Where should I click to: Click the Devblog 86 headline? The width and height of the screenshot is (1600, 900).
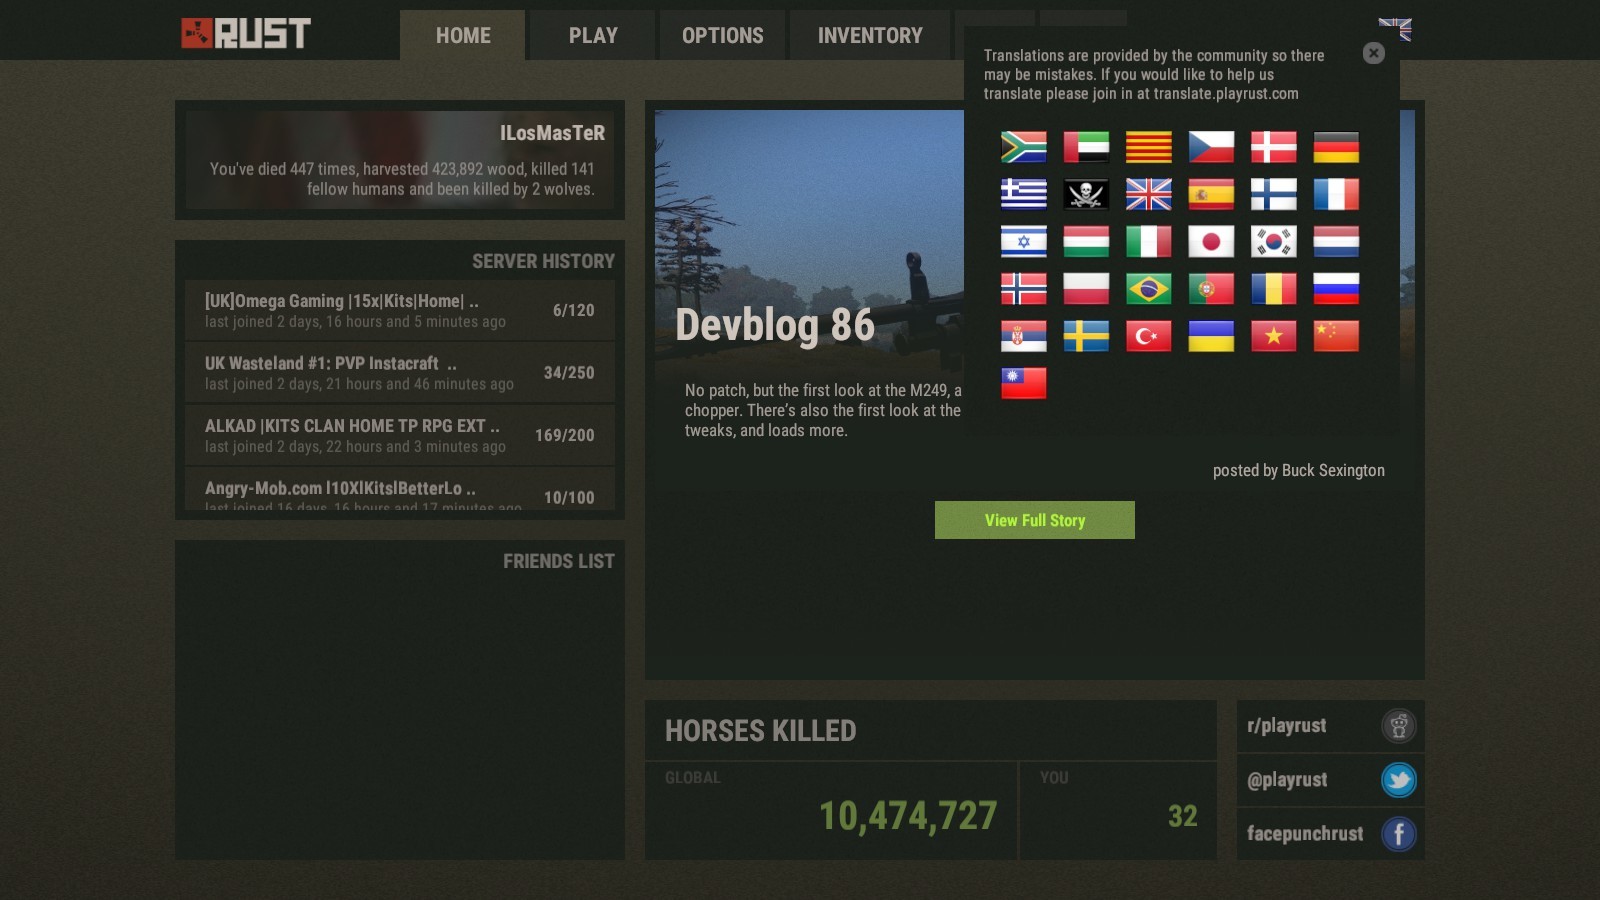click(775, 325)
